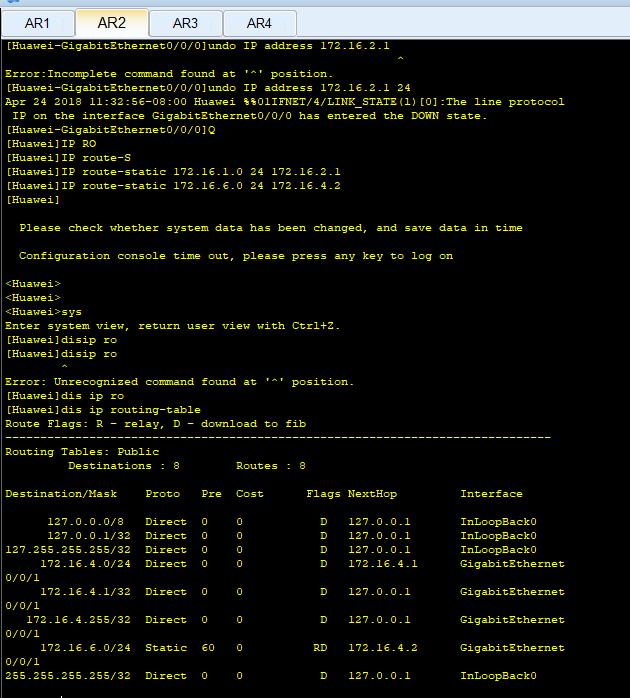Click the '<Huawei>sys' command line
This screenshot has height=698, width=630.
pyautogui.click(x=44, y=312)
